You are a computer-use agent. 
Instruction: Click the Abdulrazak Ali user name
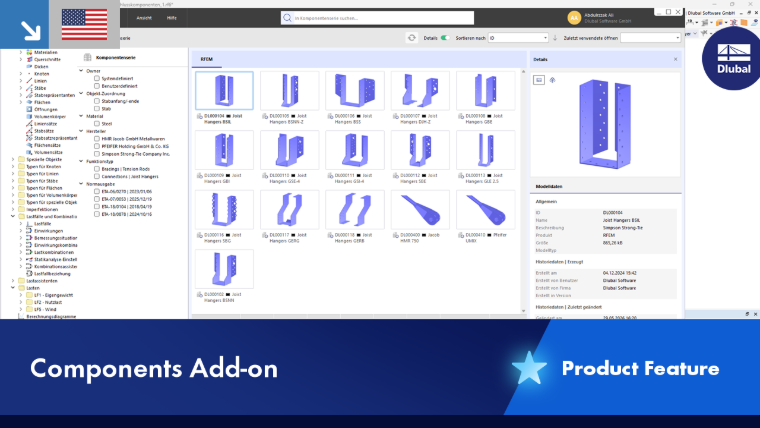(599, 15)
